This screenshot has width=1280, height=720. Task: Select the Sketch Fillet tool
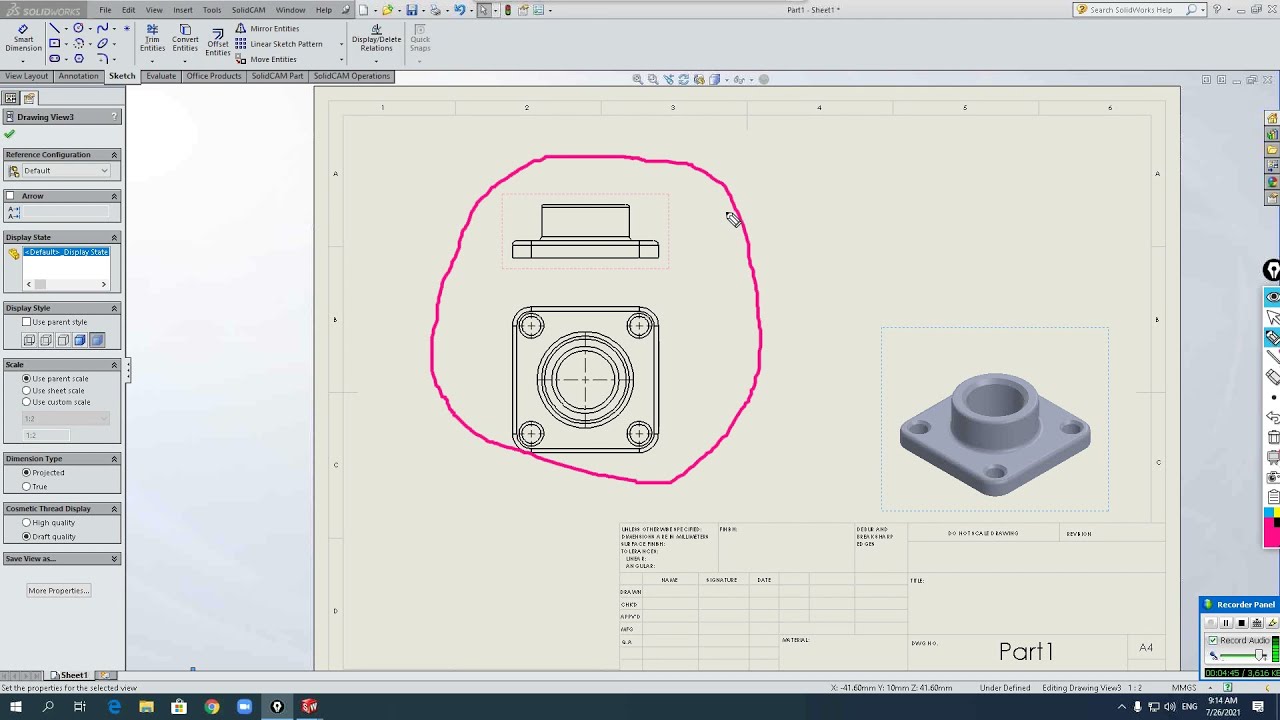point(102,59)
